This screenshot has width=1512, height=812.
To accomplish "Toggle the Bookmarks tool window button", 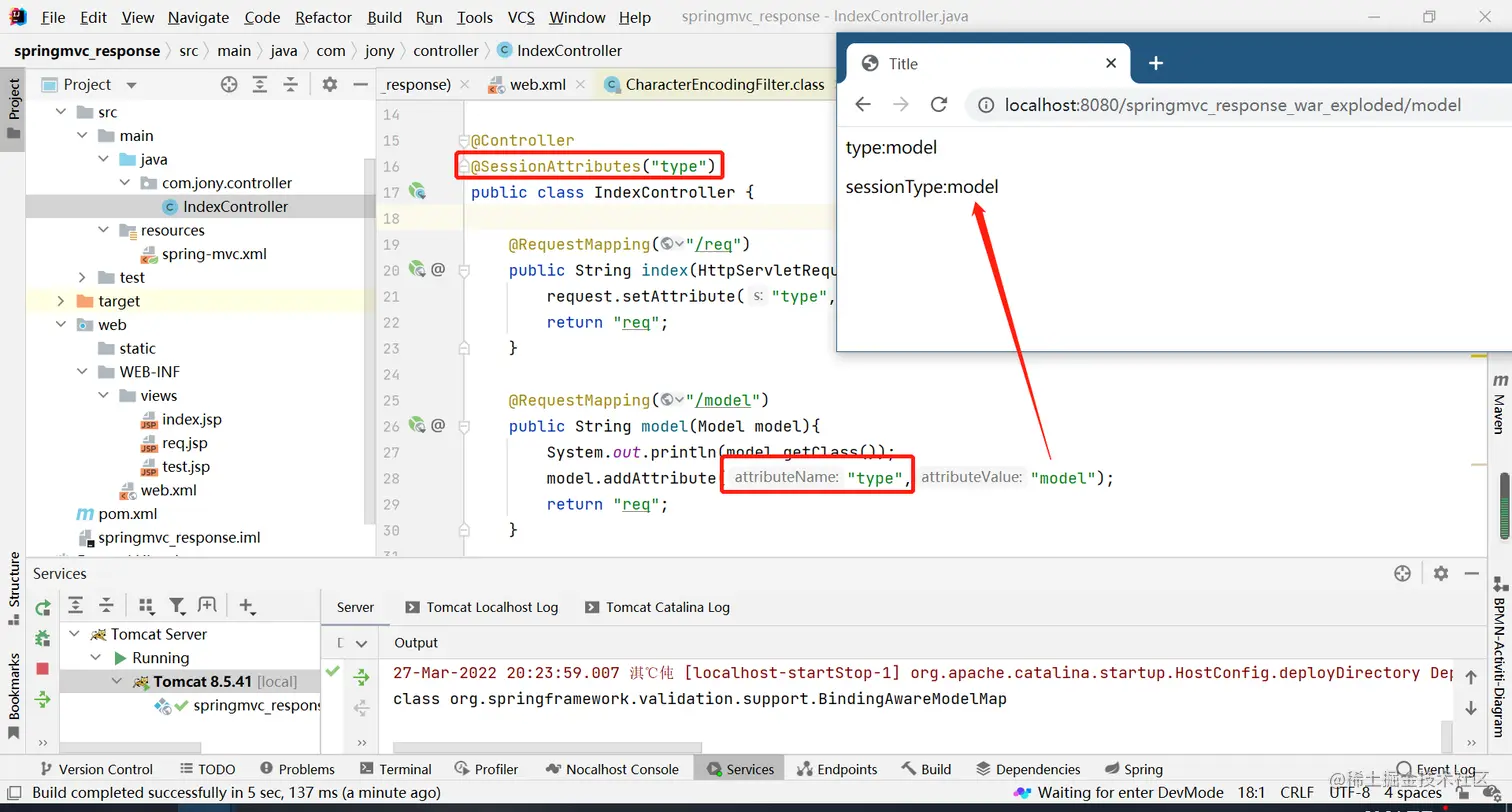I will 14,697.
